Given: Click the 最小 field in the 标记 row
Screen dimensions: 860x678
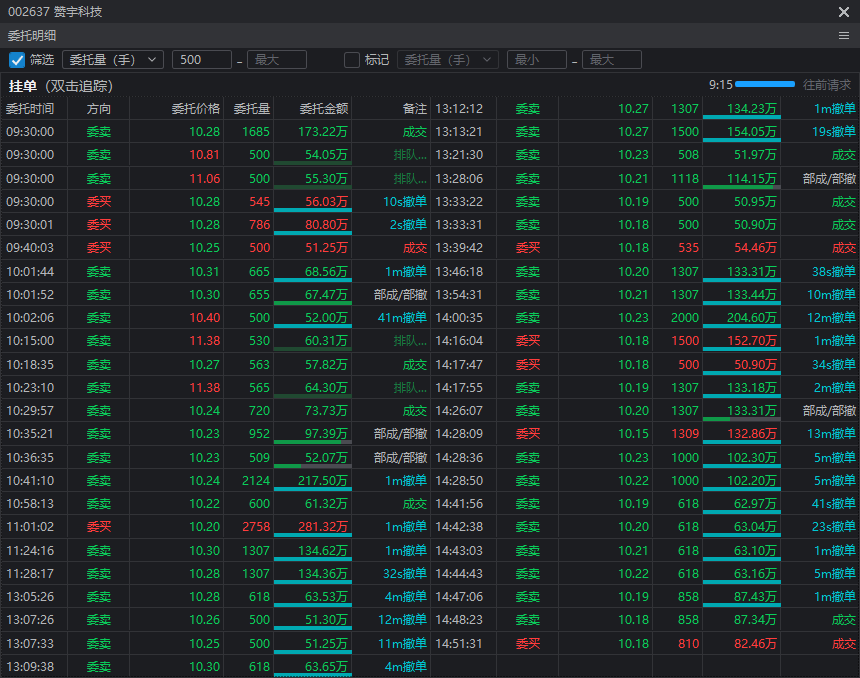Looking at the screenshot, I should 536,60.
